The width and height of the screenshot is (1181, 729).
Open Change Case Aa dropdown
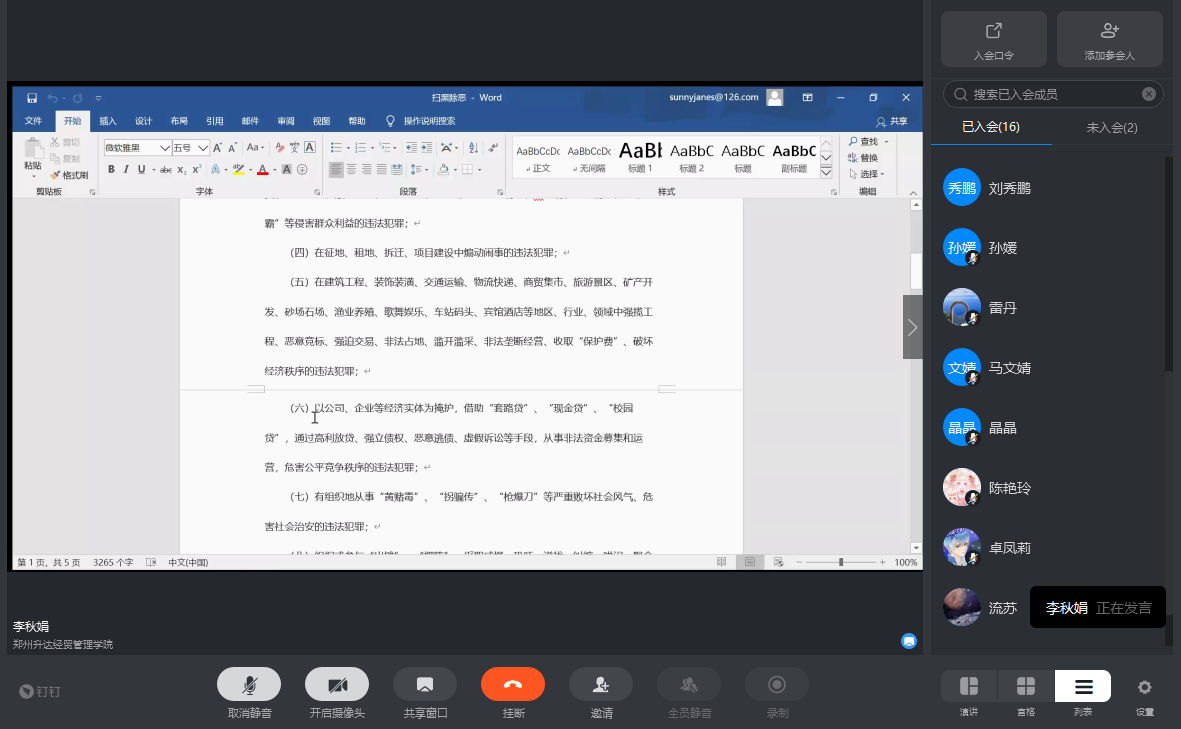click(x=255, y=148)
